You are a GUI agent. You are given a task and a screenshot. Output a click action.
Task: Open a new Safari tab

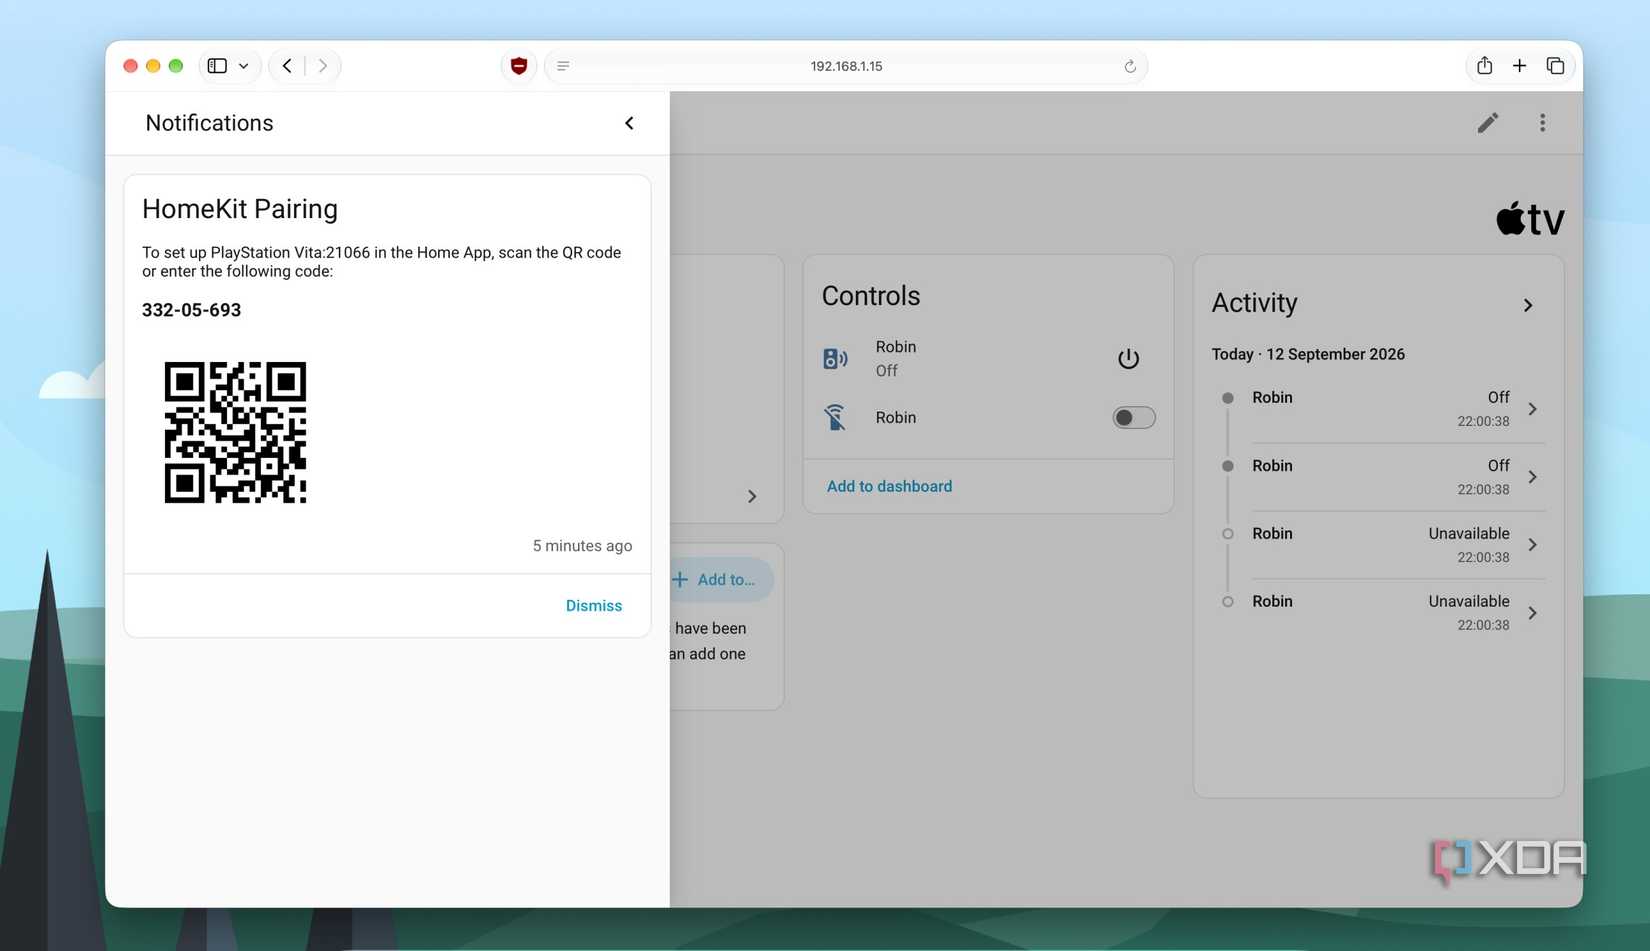pyautogui.click(x=1519, y=66)
